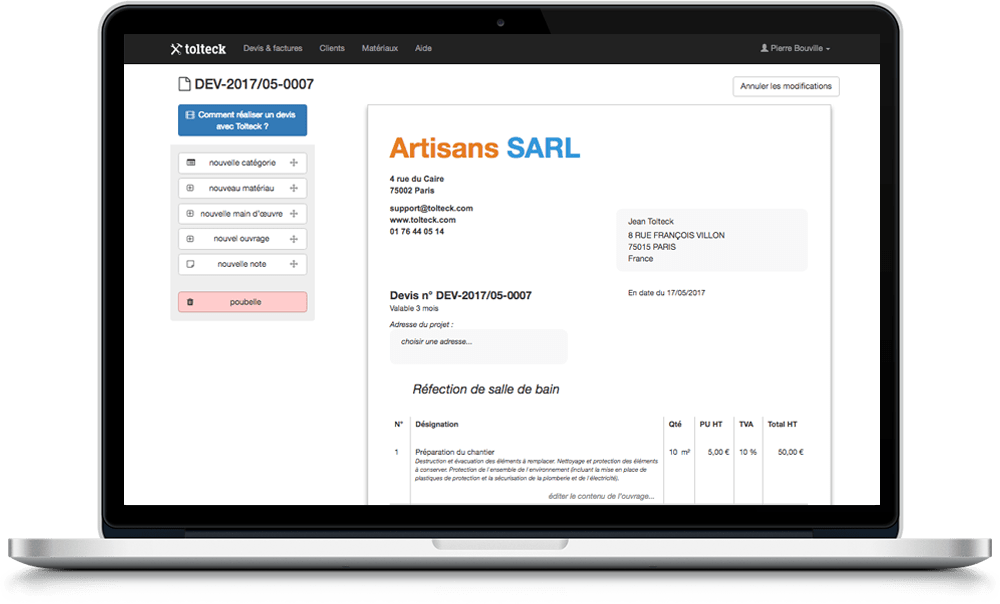The height and width of the screenshot is (604, 1000).
Task: Click the plus icon beside 'nouvel ouvrage'
Action: click(191, 239)
